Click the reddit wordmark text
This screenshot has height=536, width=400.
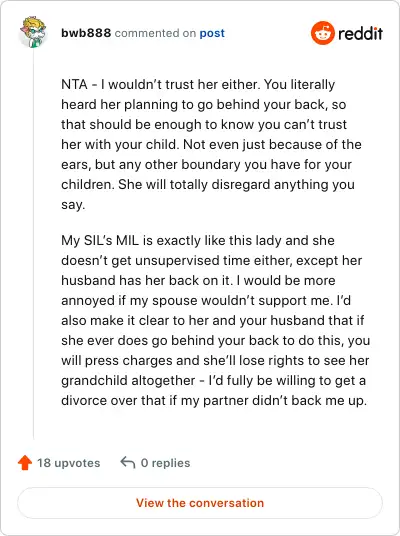click(x=360, y=34)
